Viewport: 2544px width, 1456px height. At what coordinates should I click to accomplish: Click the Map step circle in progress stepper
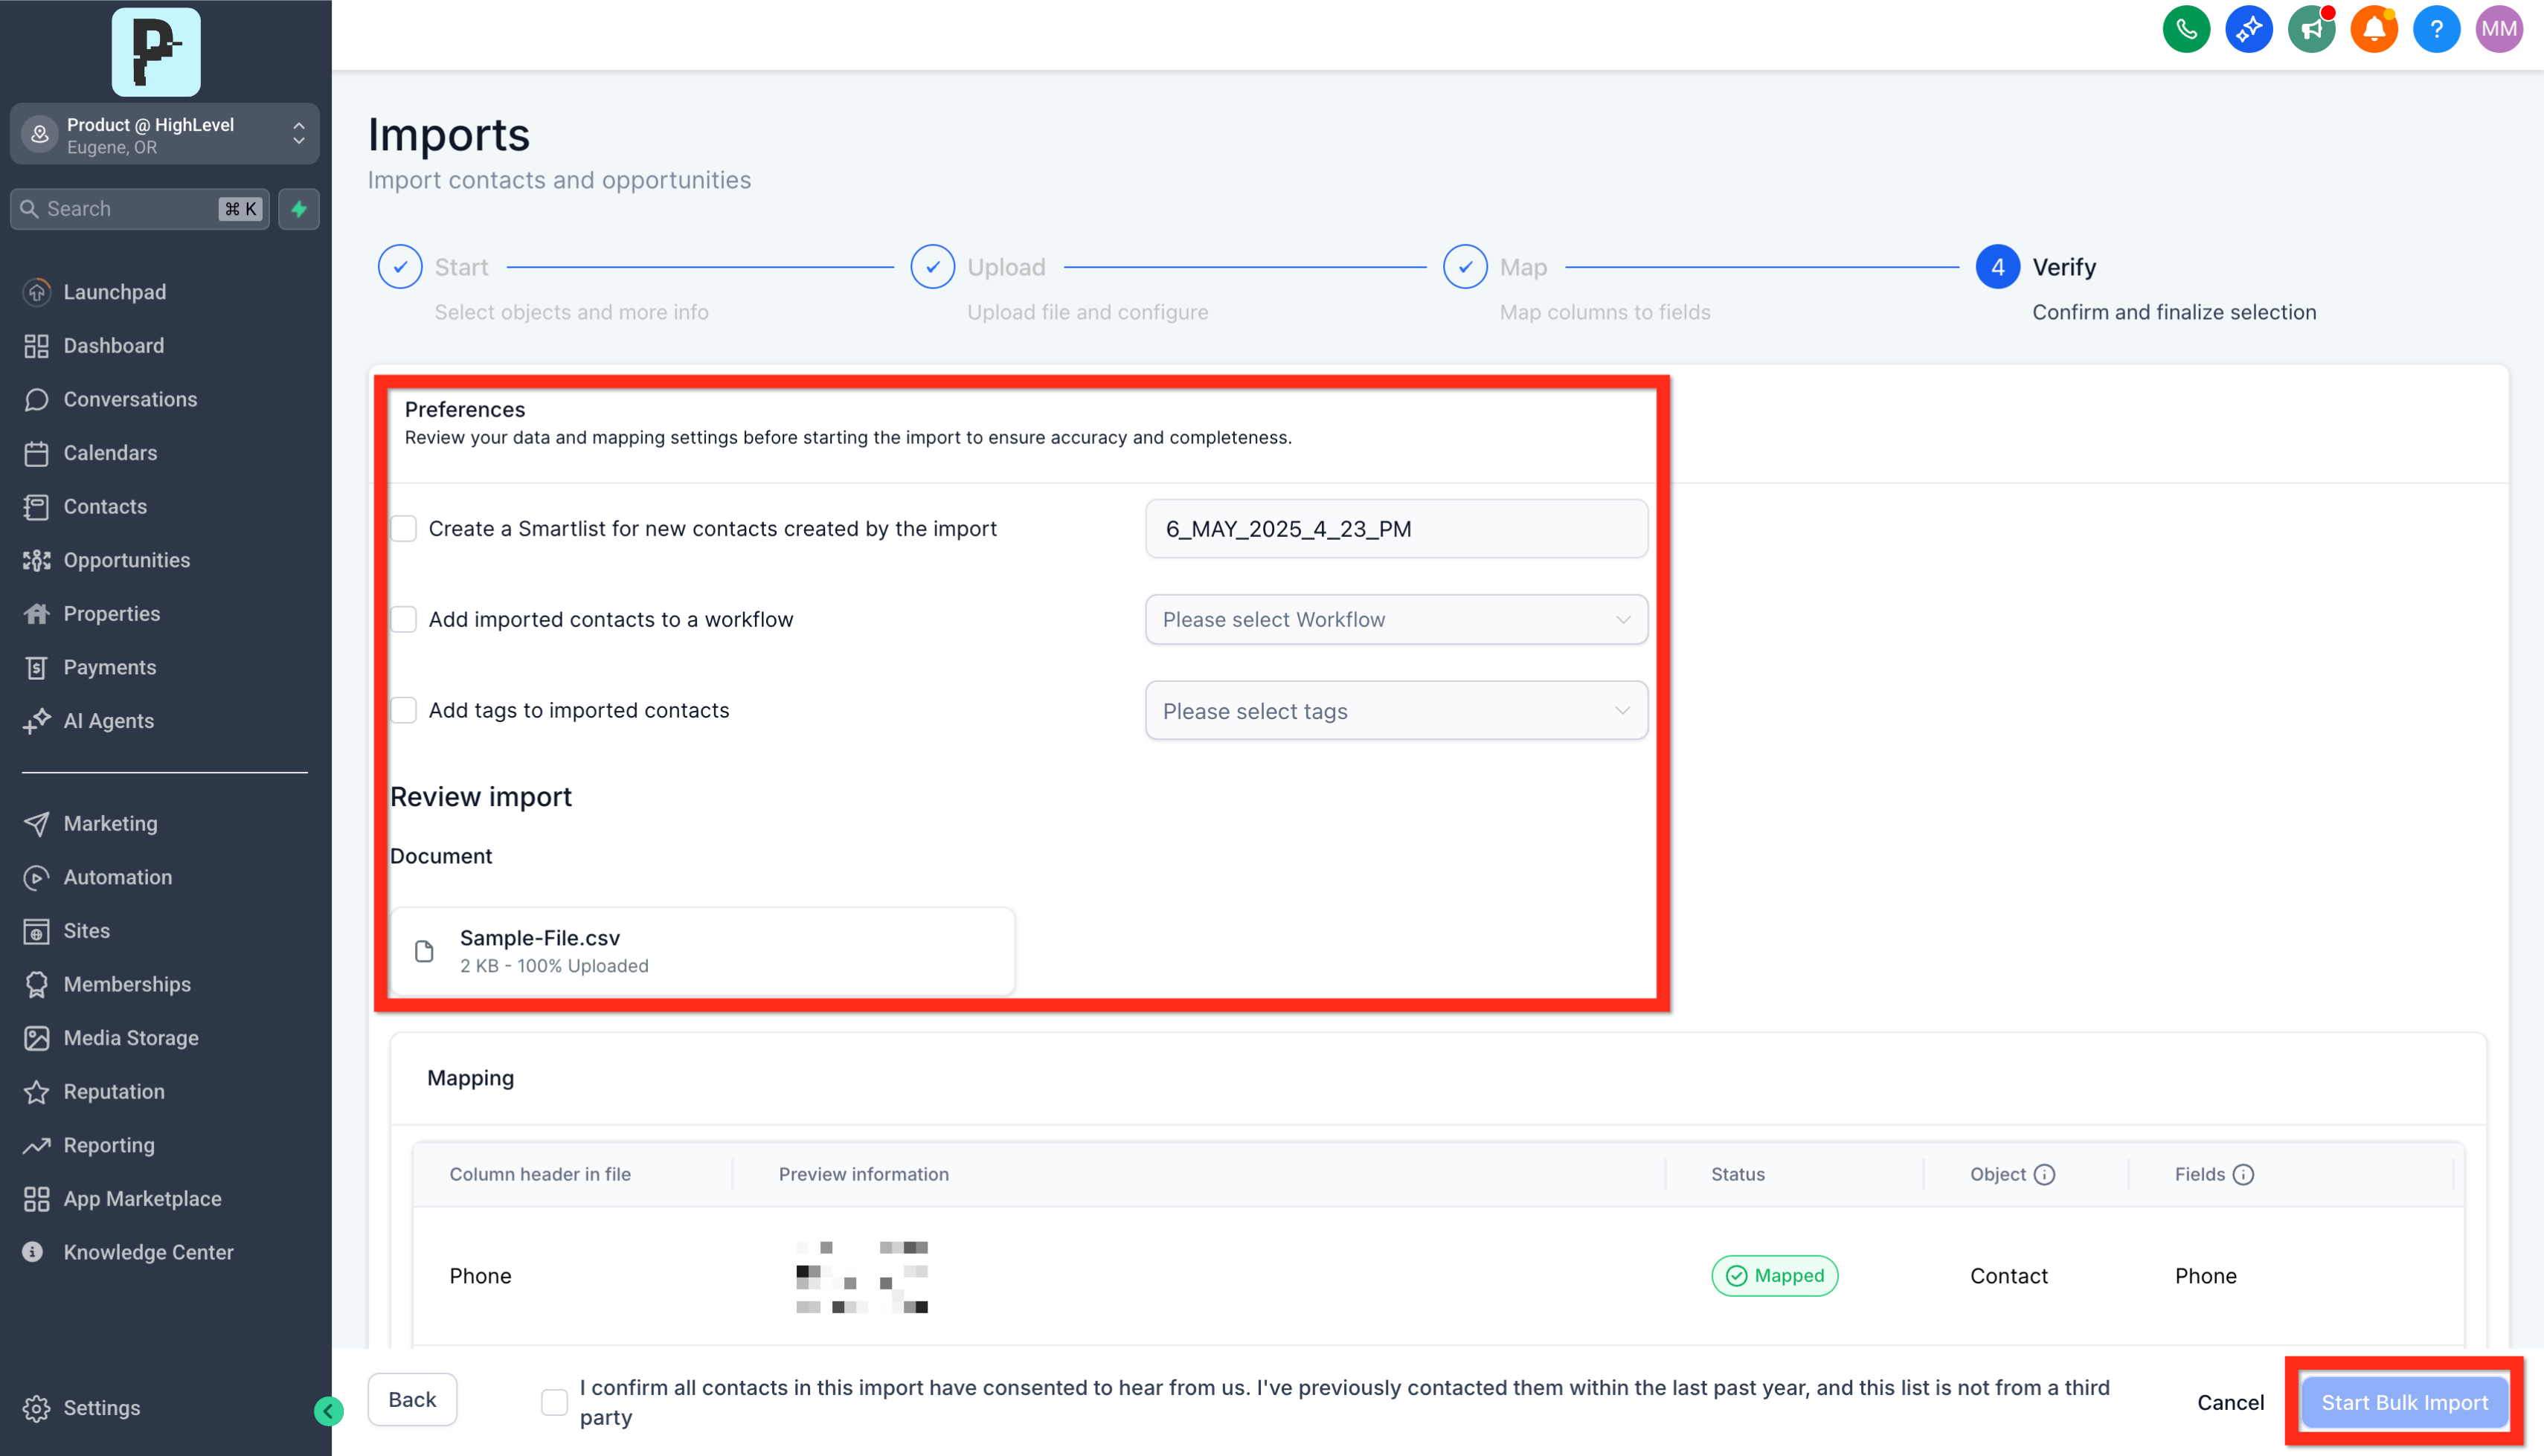[1465, 267]
